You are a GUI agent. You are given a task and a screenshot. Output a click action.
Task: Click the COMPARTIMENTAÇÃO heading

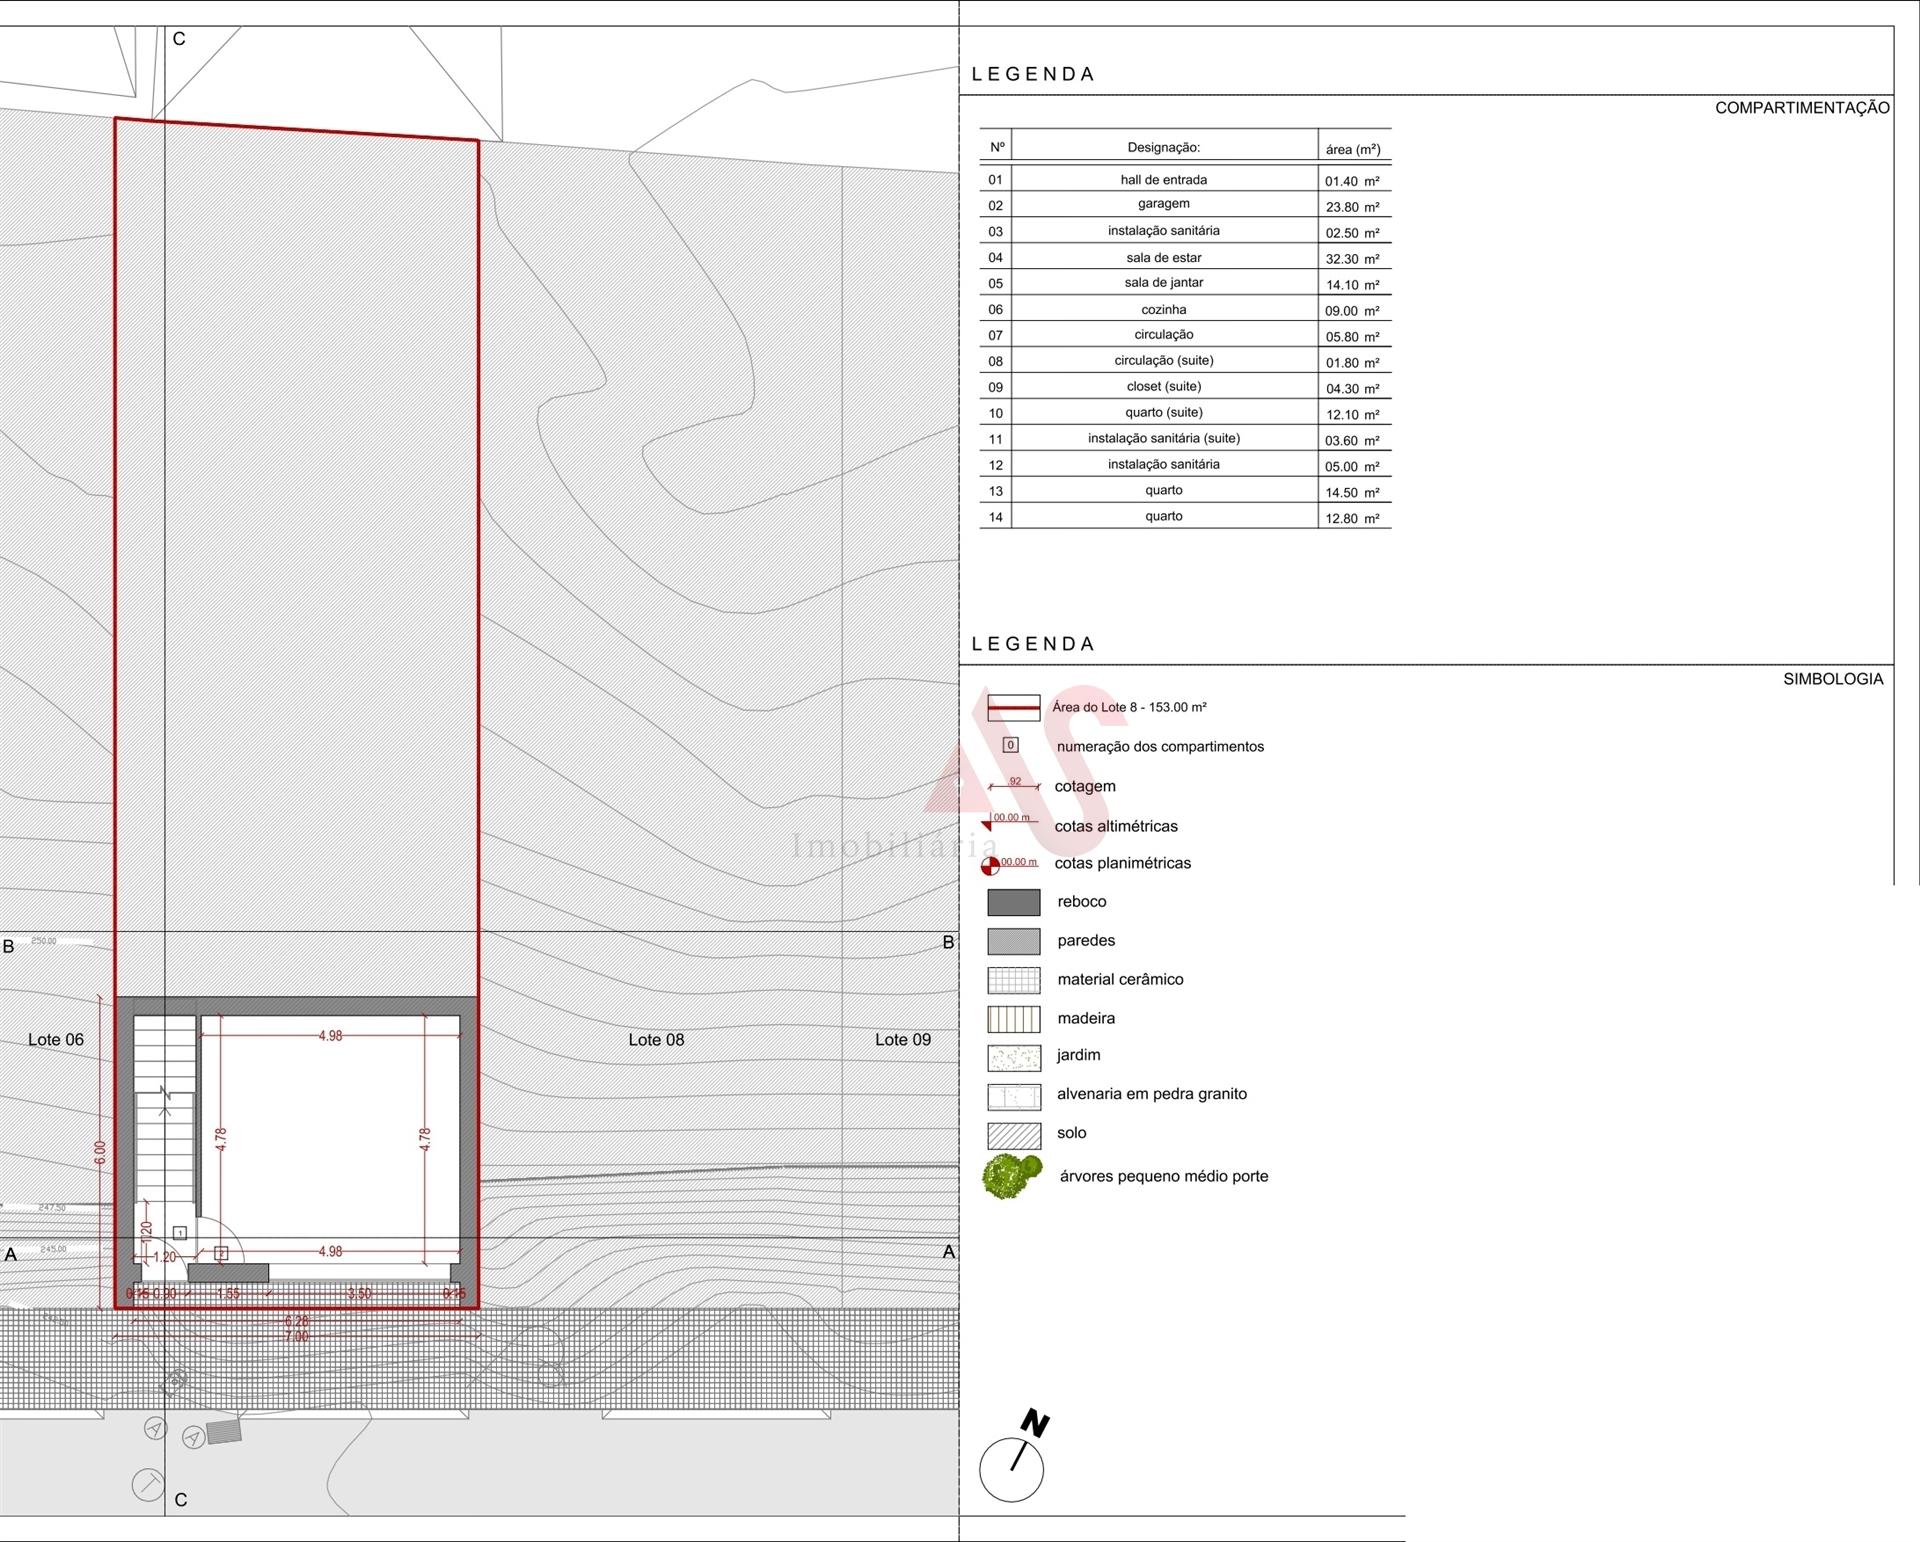click(1802, 108)
